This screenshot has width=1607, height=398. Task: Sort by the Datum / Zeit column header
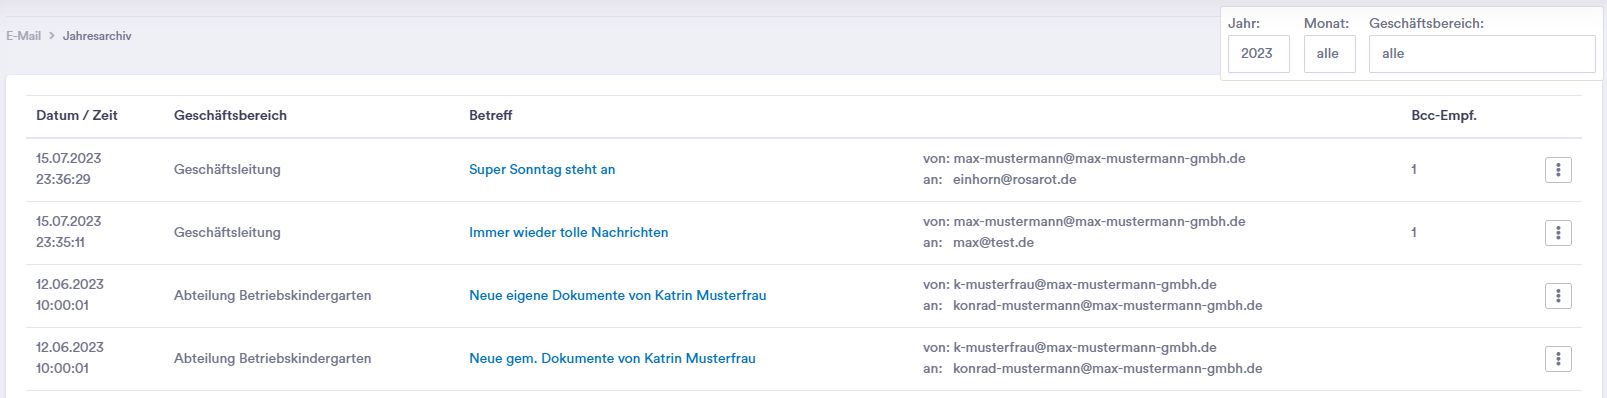click(77, 116)
